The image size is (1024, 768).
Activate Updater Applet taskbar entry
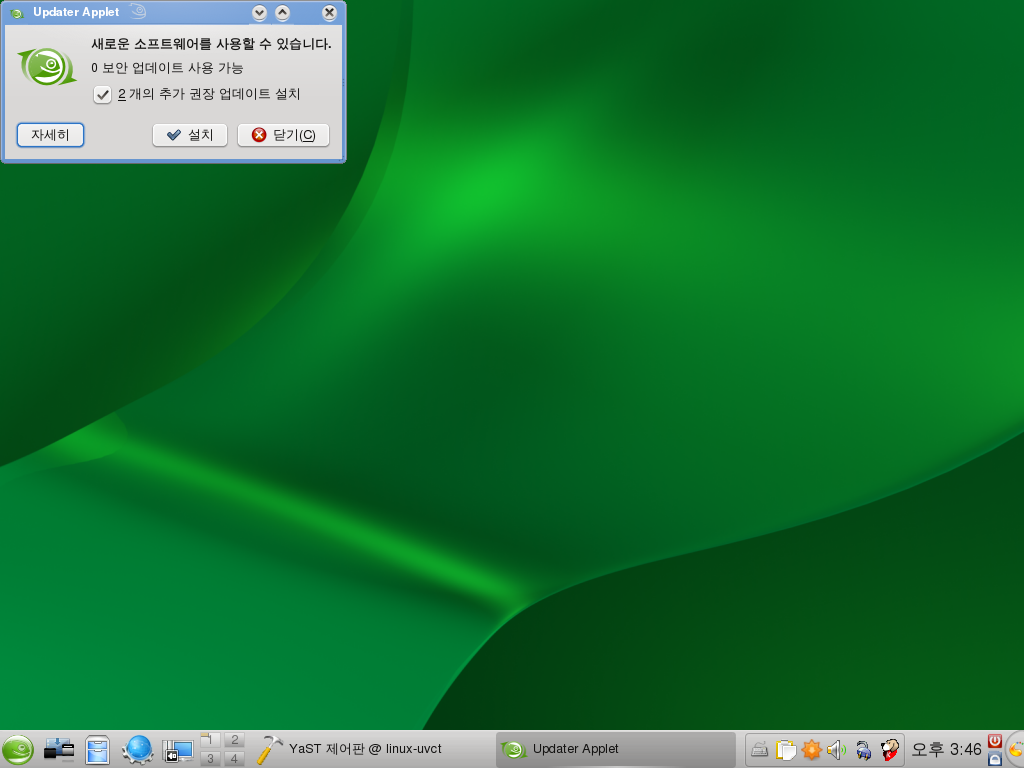tap(616, 749)
